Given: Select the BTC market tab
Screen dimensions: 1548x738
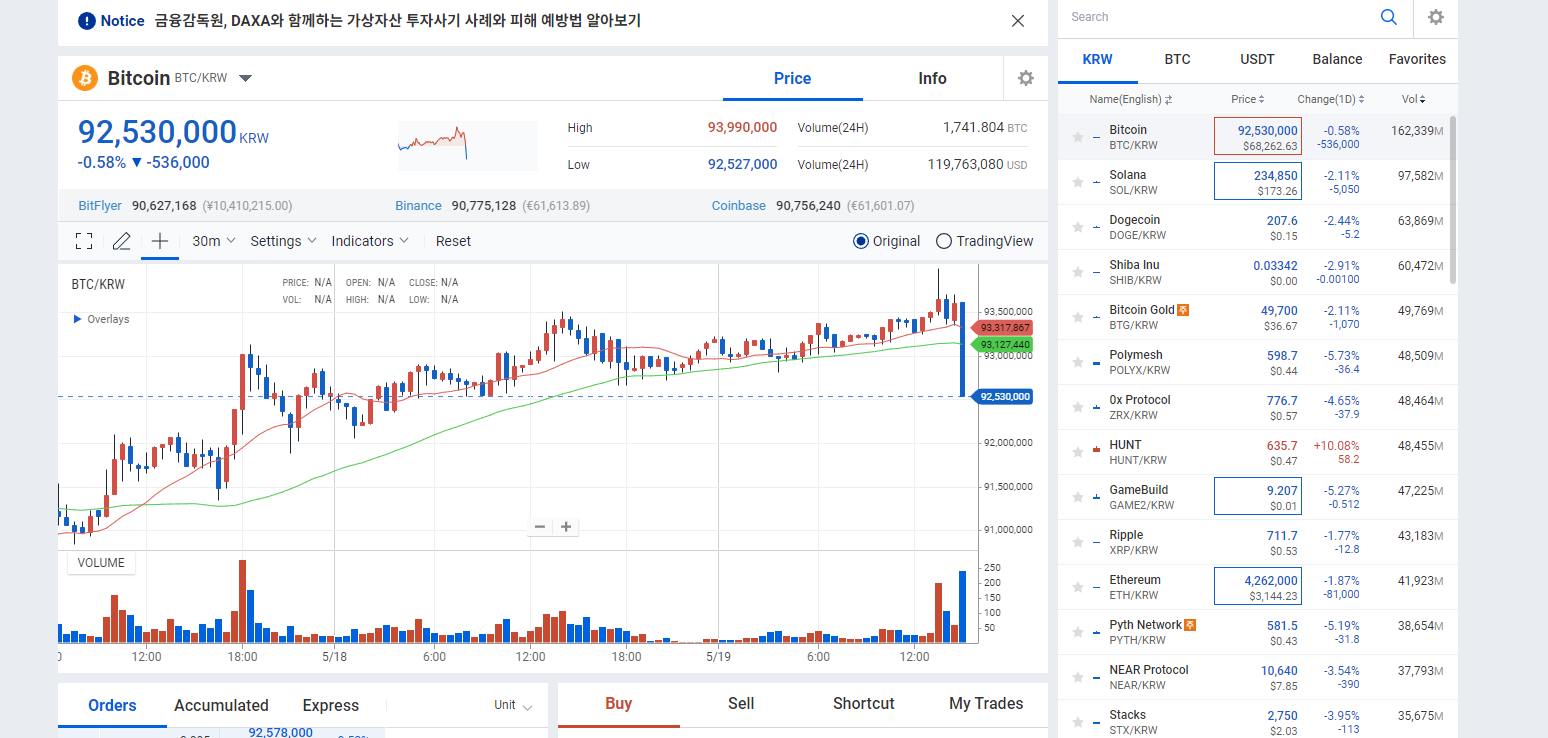Looking at the screenshot, I should click(1178, 59).
